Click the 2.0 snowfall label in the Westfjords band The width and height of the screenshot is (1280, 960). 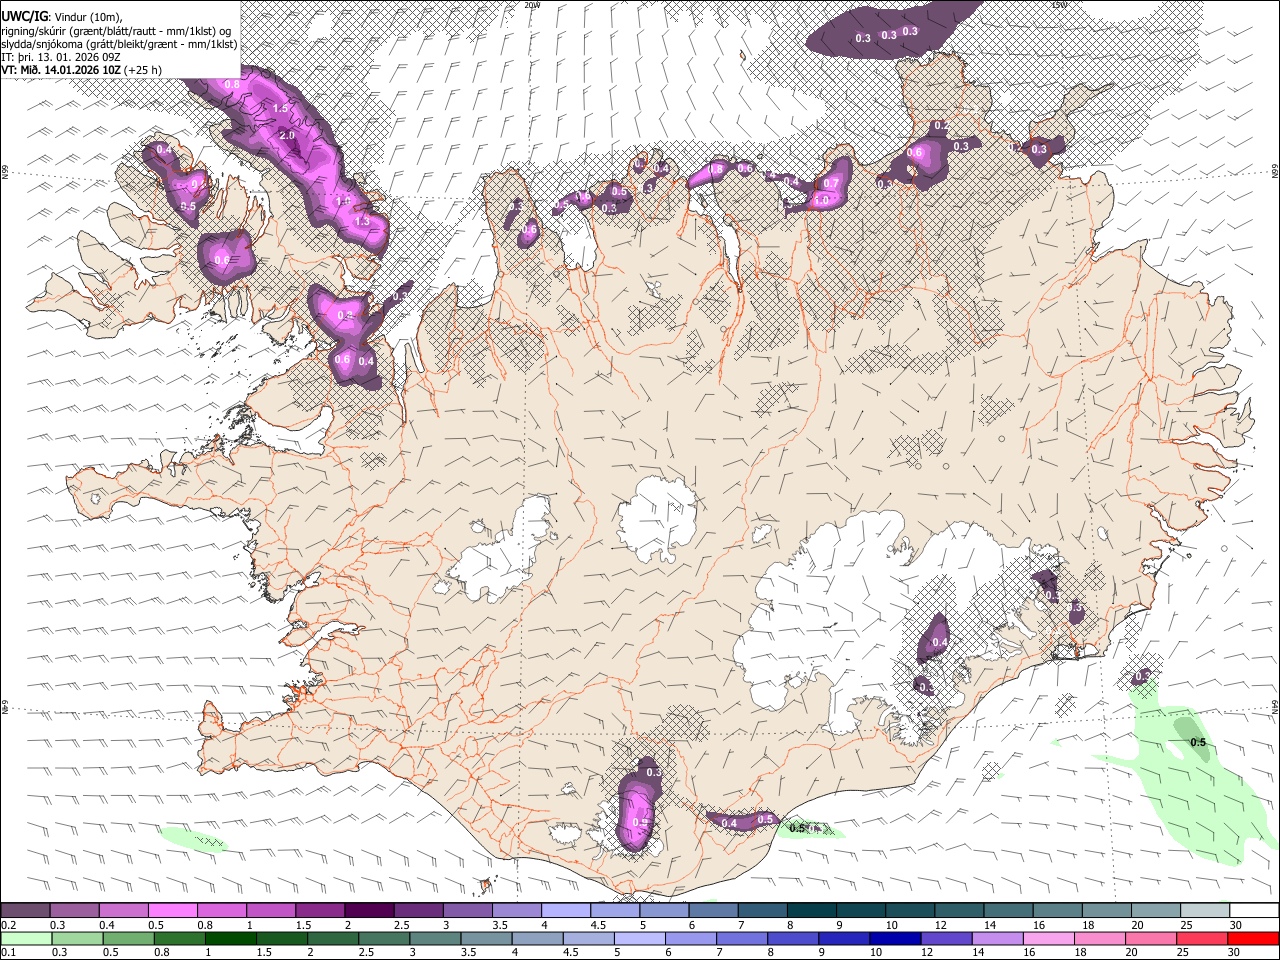[287, 135]
